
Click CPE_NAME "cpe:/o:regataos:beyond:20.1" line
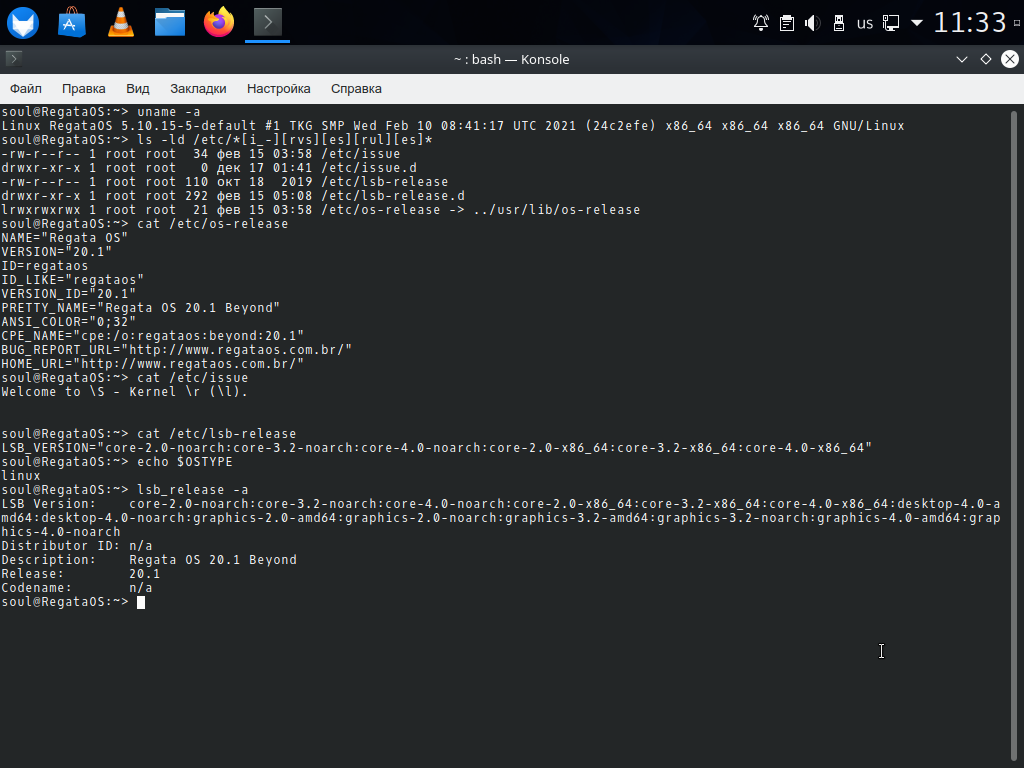(x=152, y=336)
